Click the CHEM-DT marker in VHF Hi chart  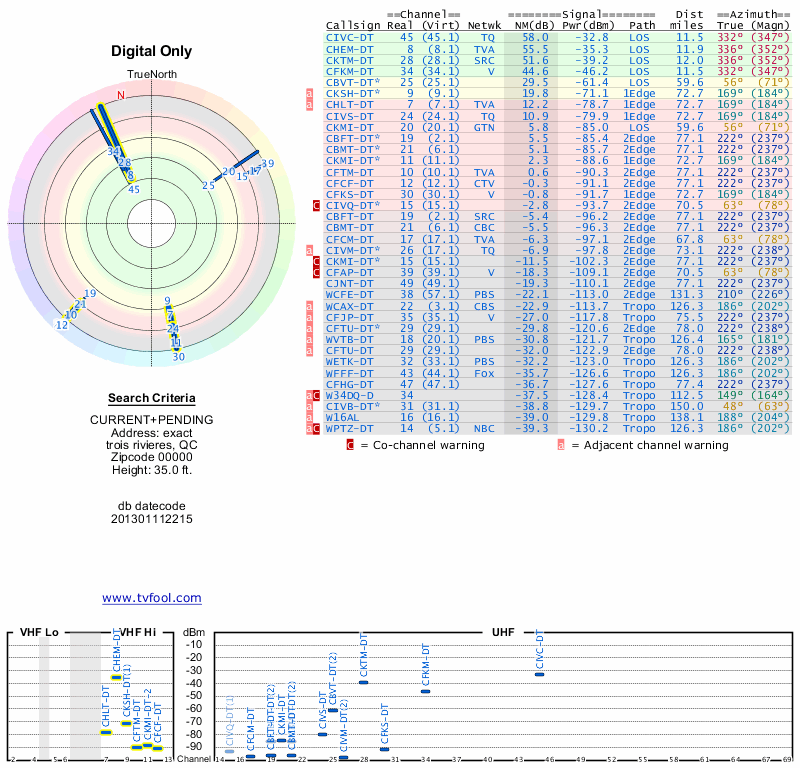pyautogui.click(x=116, y=678)
